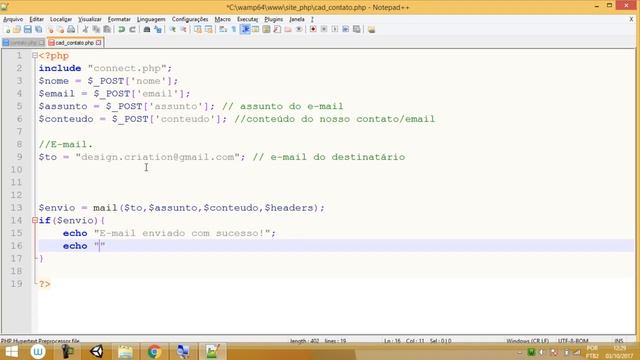This screenshot has height=360, width=640.
Task: Cut selection with the scissors icon
Action: (x=85, y=29)
